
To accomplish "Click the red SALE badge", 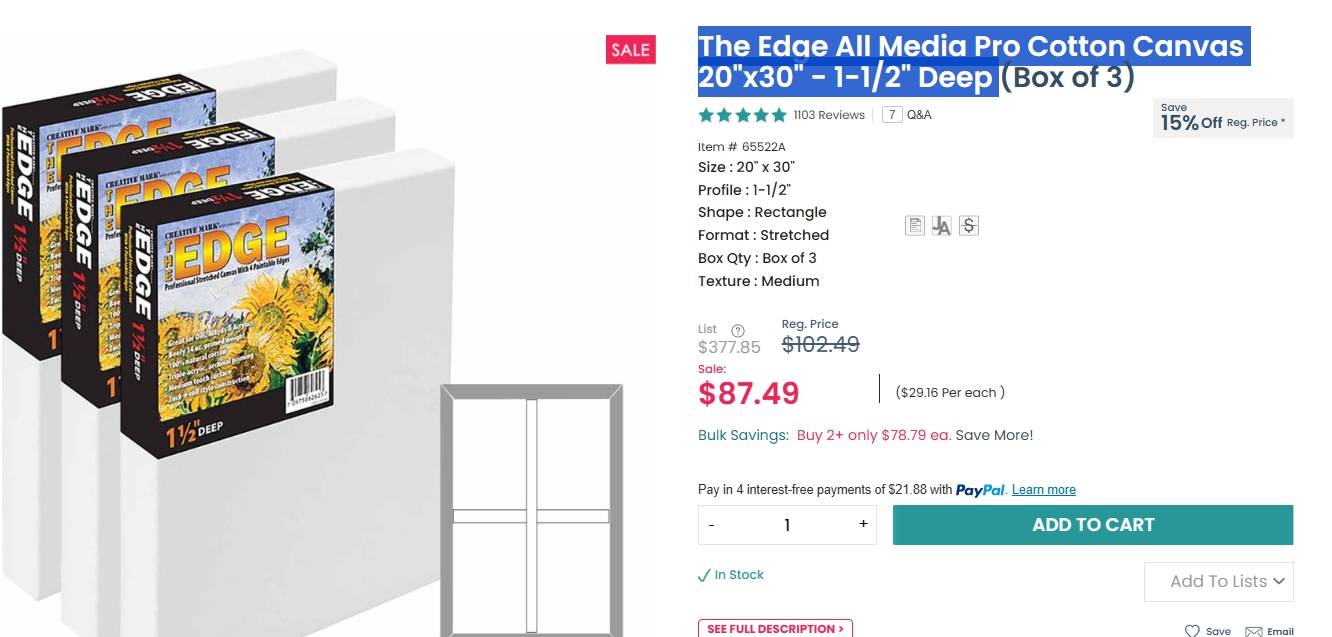I will pos(630,50).
